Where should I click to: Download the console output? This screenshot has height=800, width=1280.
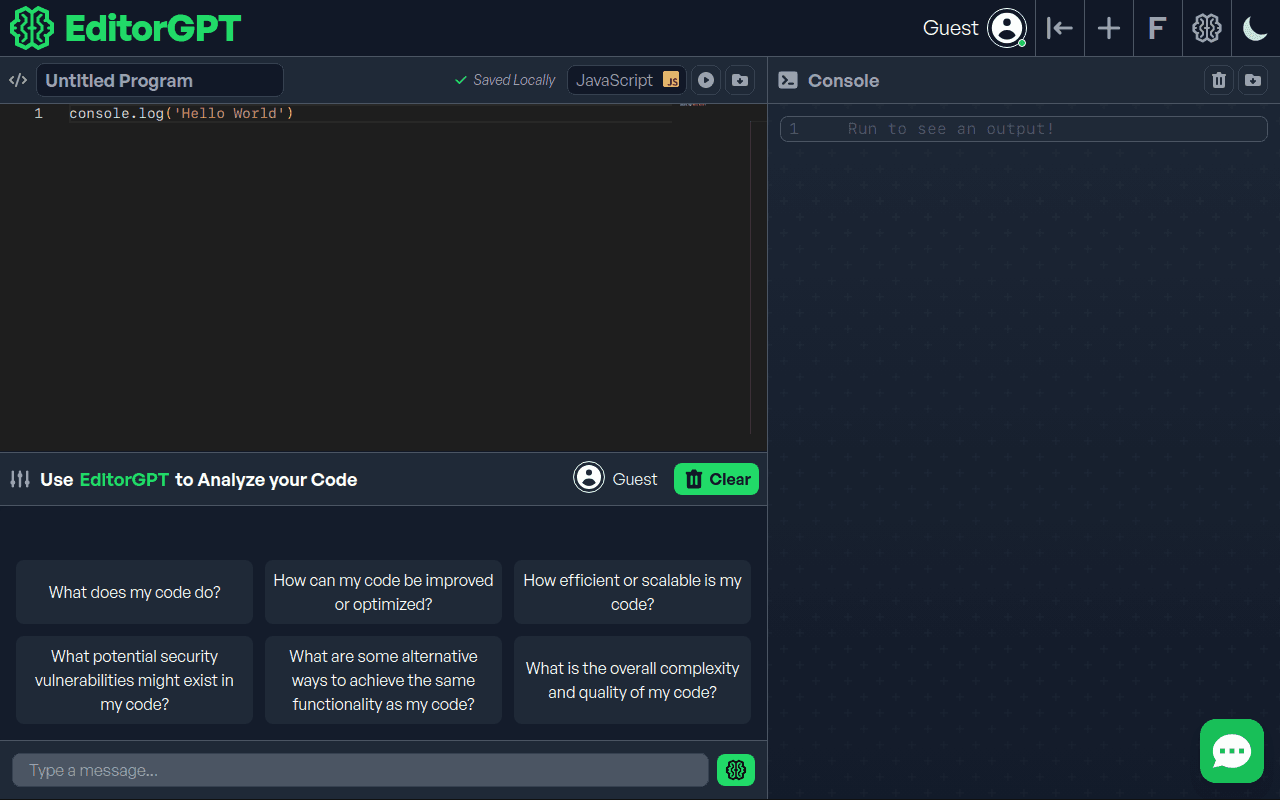(x=1253, y=80)
